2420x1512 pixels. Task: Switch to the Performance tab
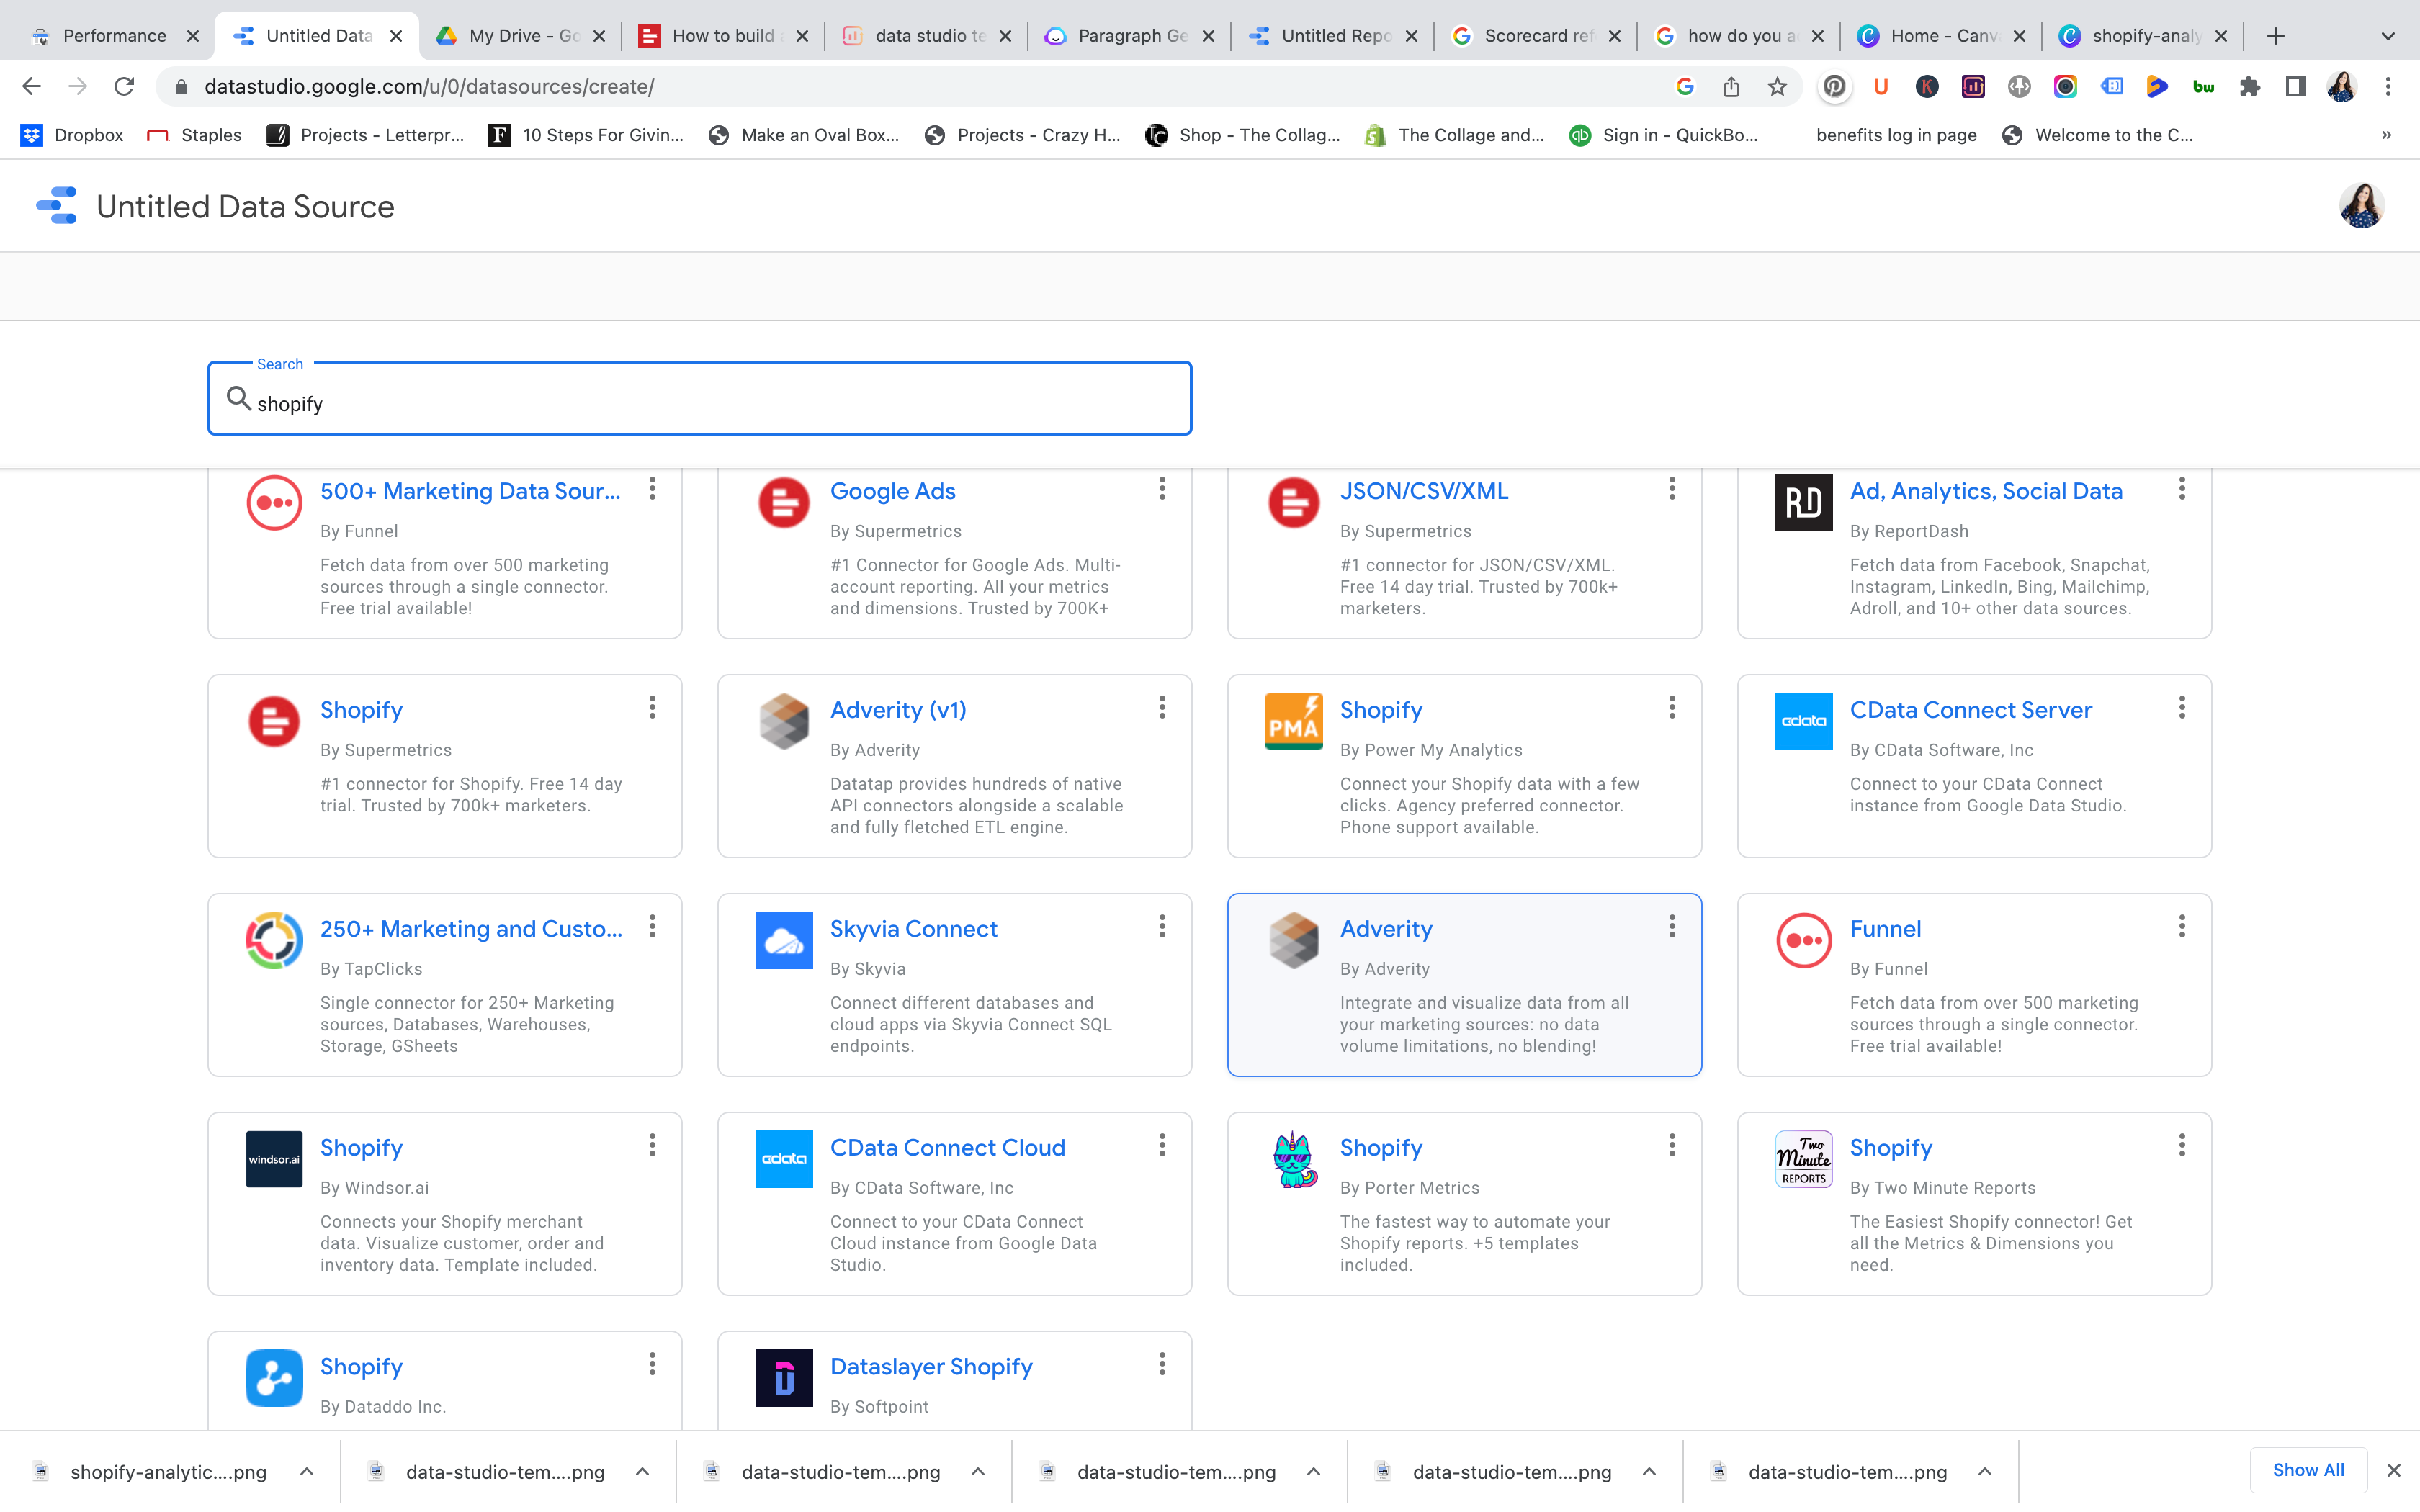point(115,36)
